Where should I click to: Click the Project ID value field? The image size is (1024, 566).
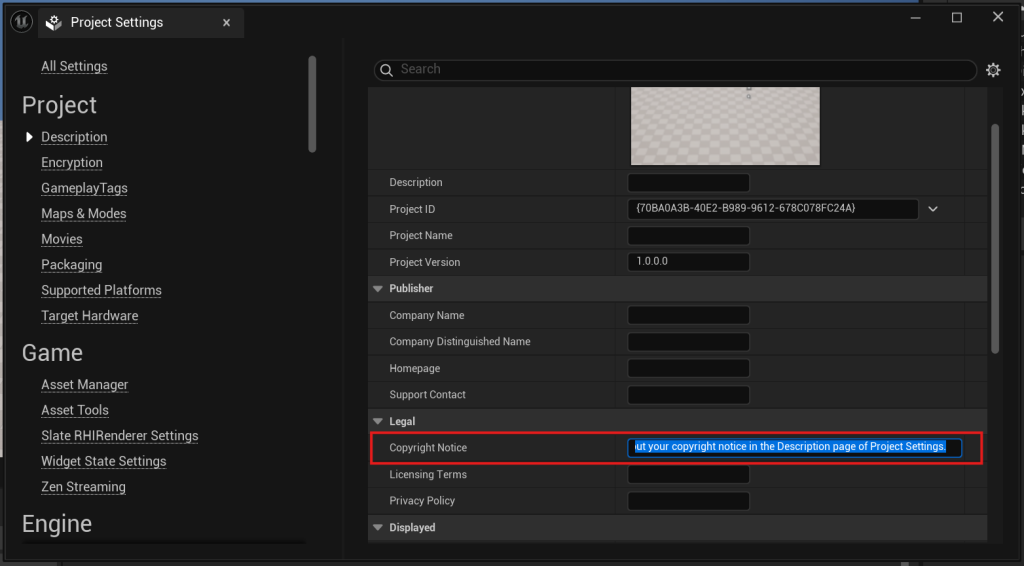[773, 209]
